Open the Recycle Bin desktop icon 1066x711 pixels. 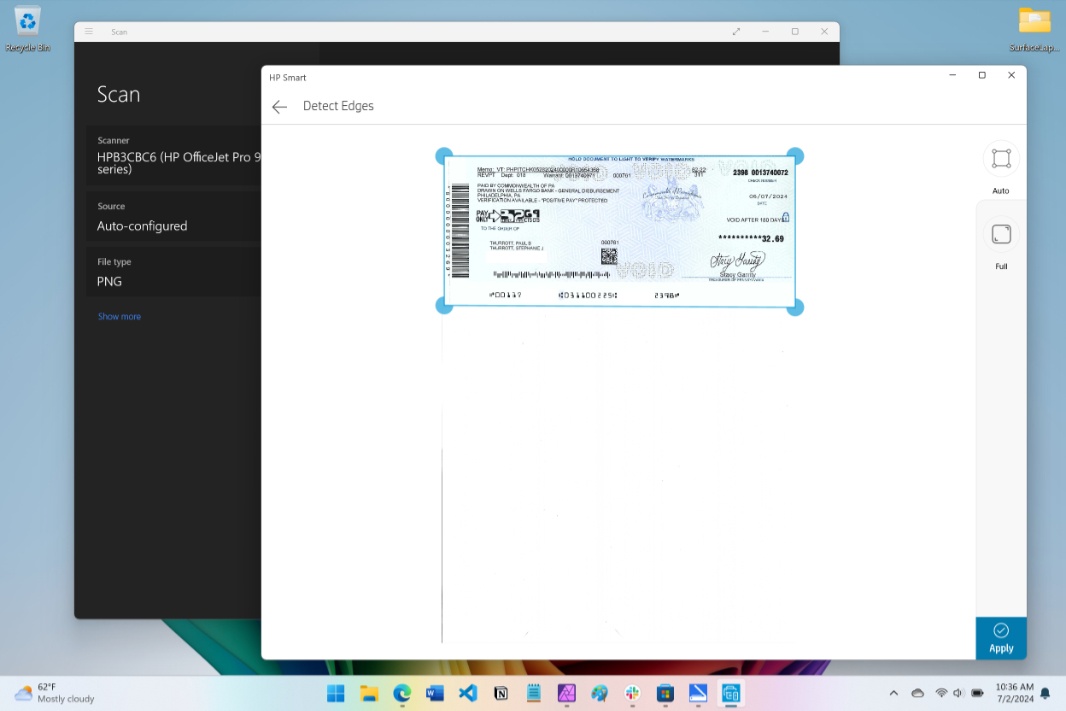click(27, 29)
